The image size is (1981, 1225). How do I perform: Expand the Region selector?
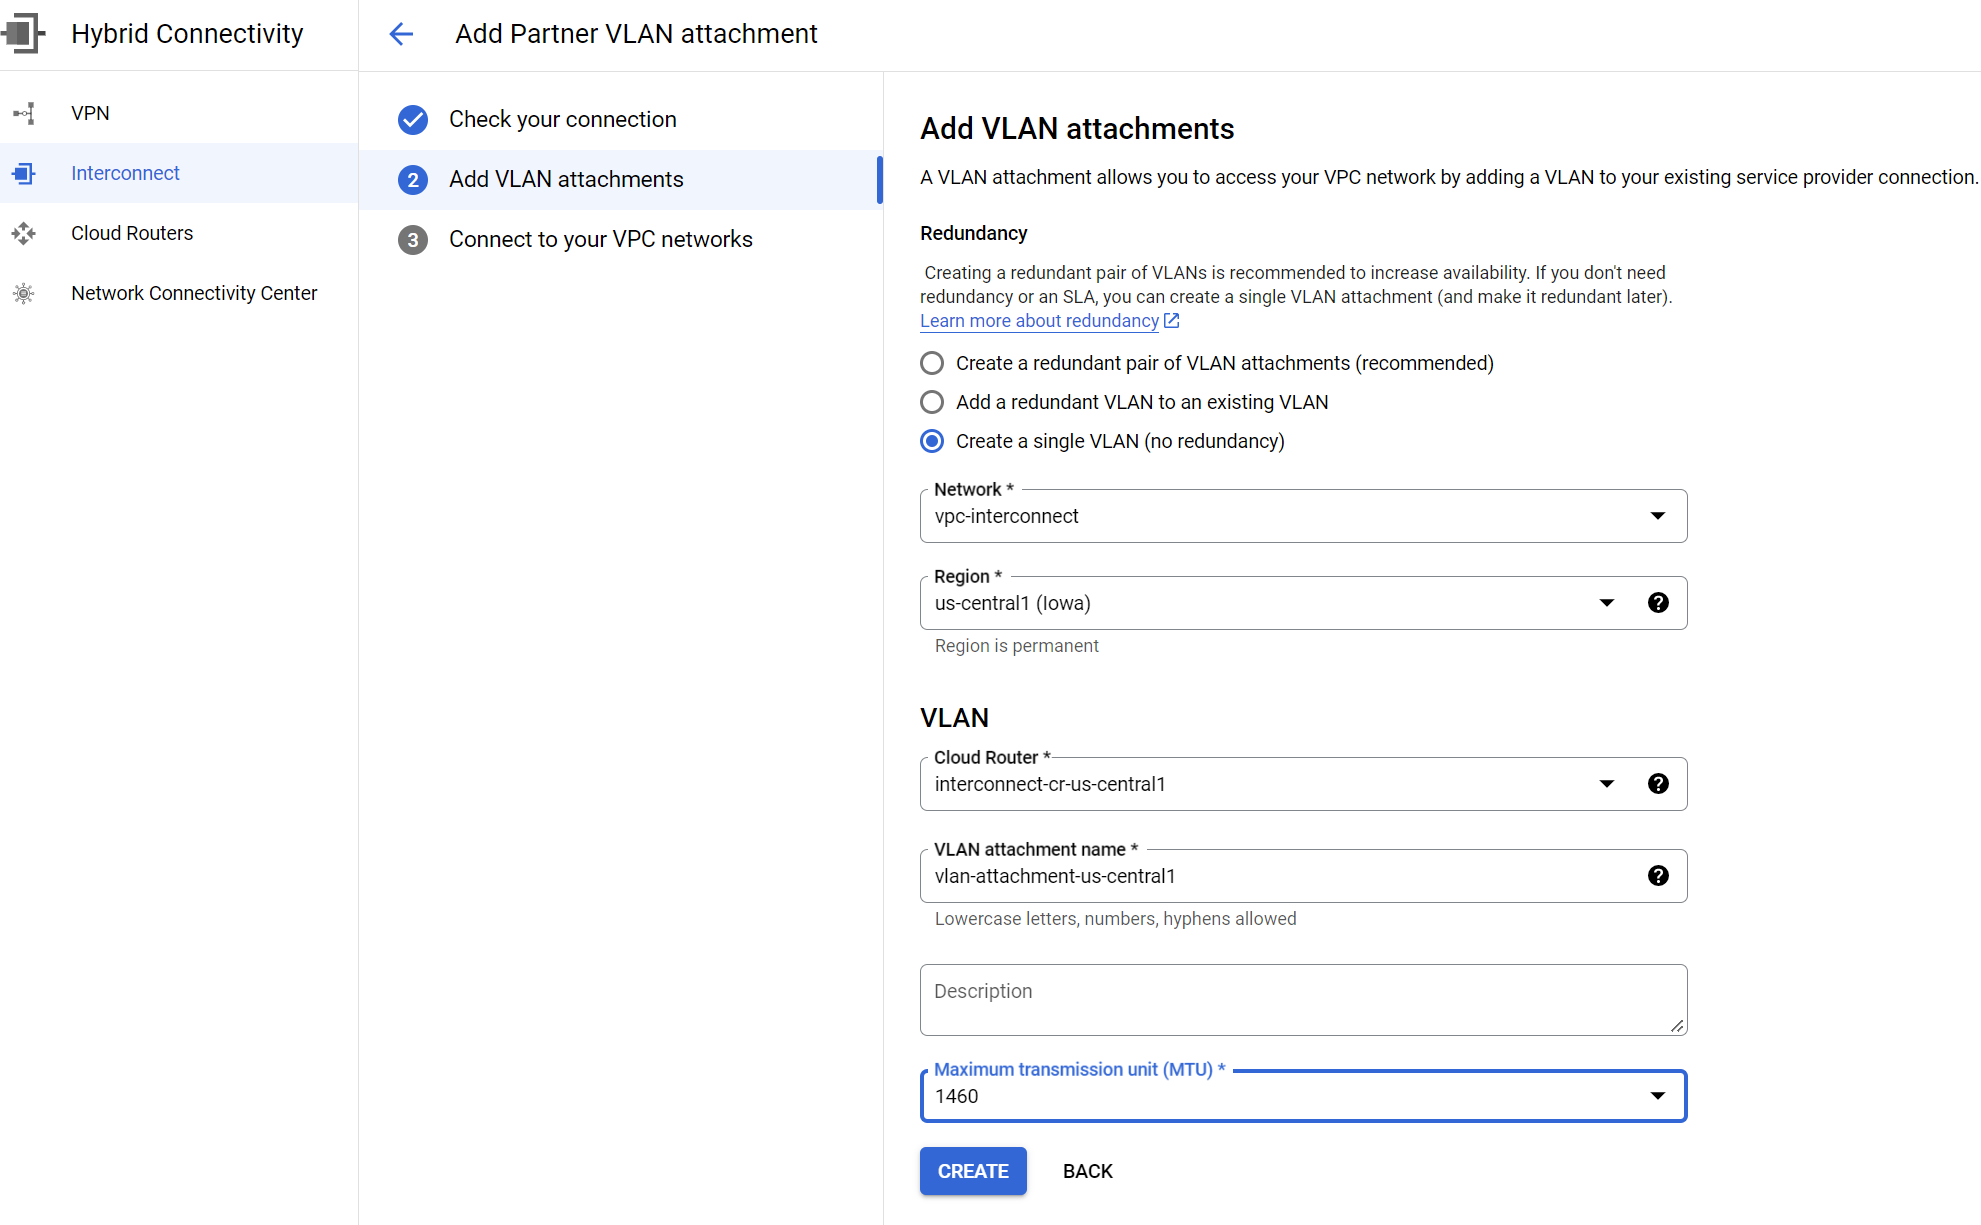pos(1606,602)
